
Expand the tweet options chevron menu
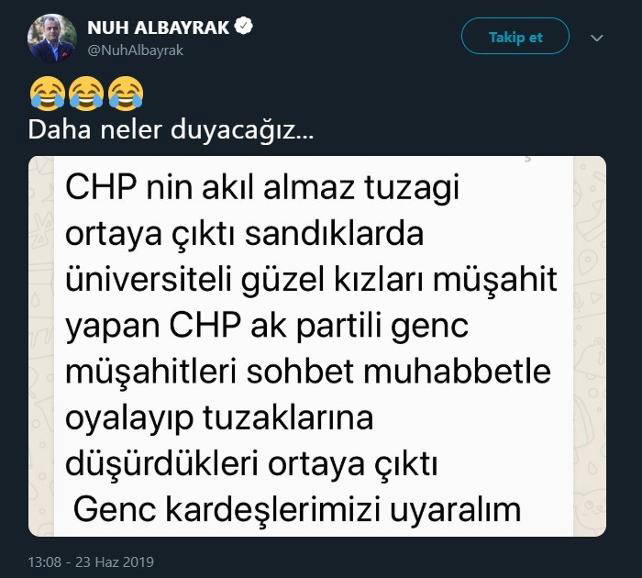click(x=597, y=38)
